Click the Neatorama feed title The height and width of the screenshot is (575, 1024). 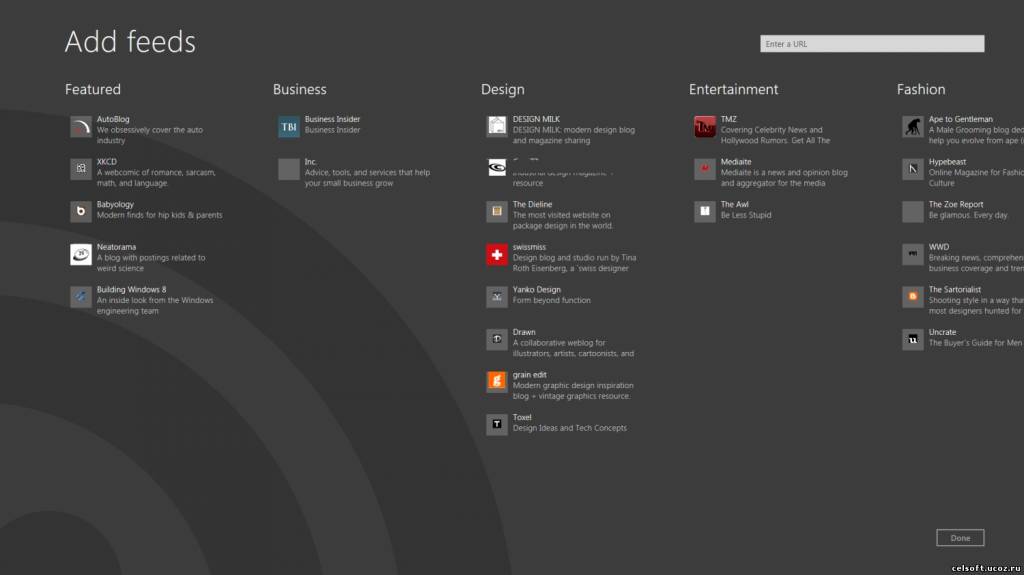tap(116, 247)
